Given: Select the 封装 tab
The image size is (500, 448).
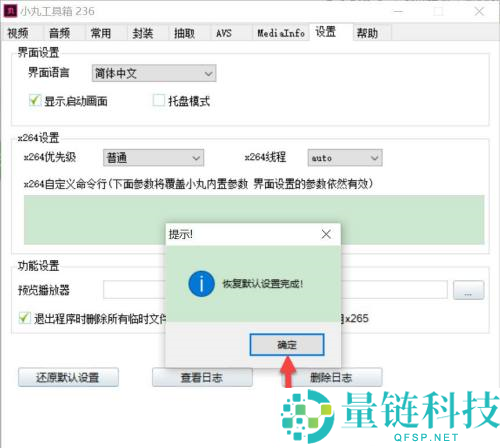Looking at the screenshot, I should tap(143, 33).
